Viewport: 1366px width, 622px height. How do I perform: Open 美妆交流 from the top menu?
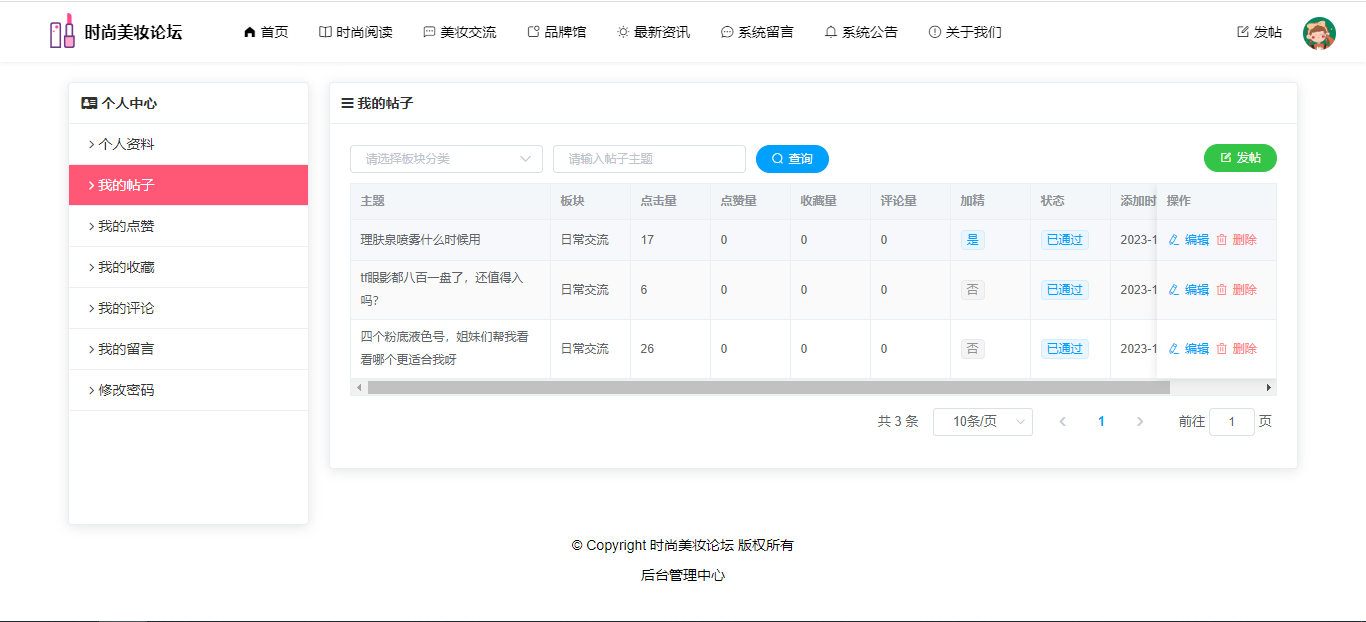(459, 32)
